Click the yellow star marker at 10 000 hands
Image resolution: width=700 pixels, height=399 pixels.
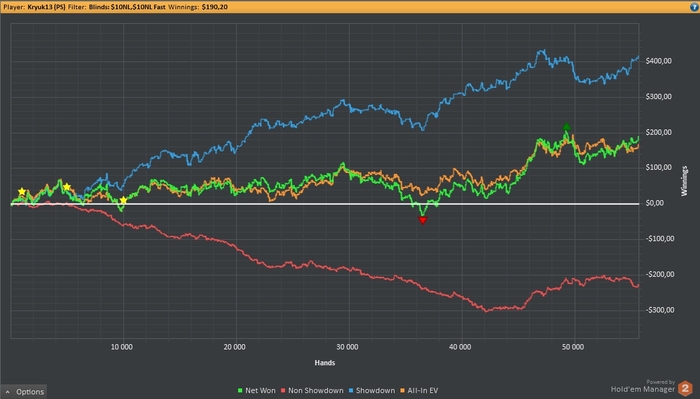click(124, 200)
